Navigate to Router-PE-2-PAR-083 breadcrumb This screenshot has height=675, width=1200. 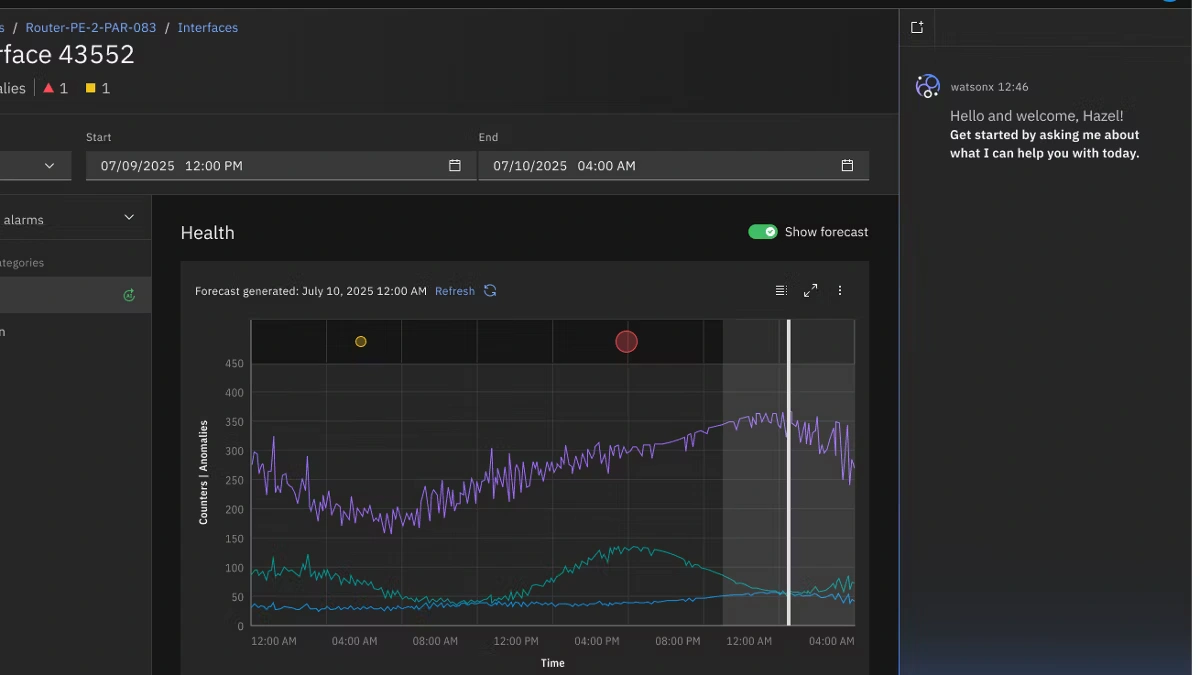[90, 27]
